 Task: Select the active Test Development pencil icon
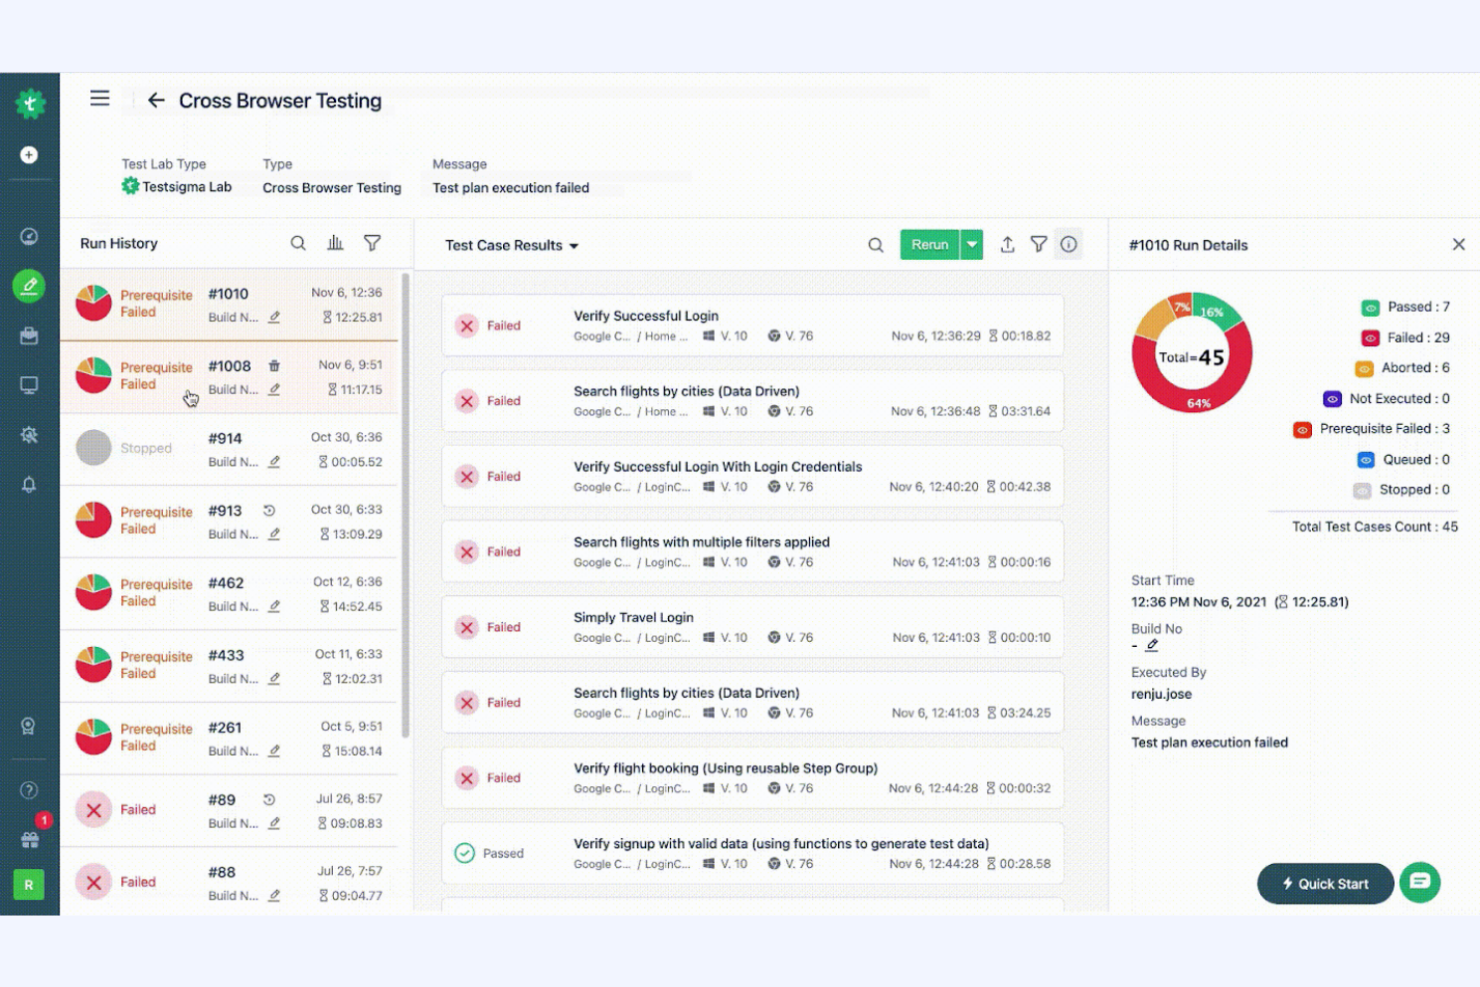click(x=29, y=286)
